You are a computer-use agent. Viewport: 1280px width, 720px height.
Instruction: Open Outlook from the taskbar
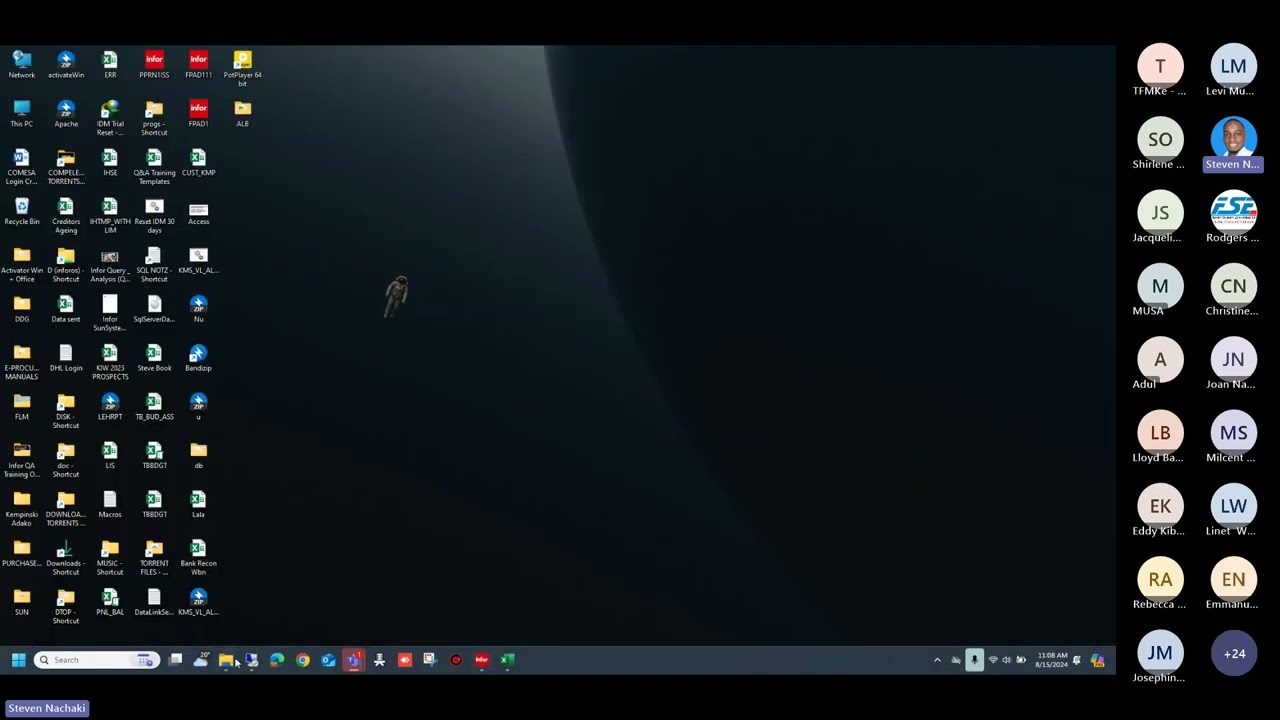(328, 660)
